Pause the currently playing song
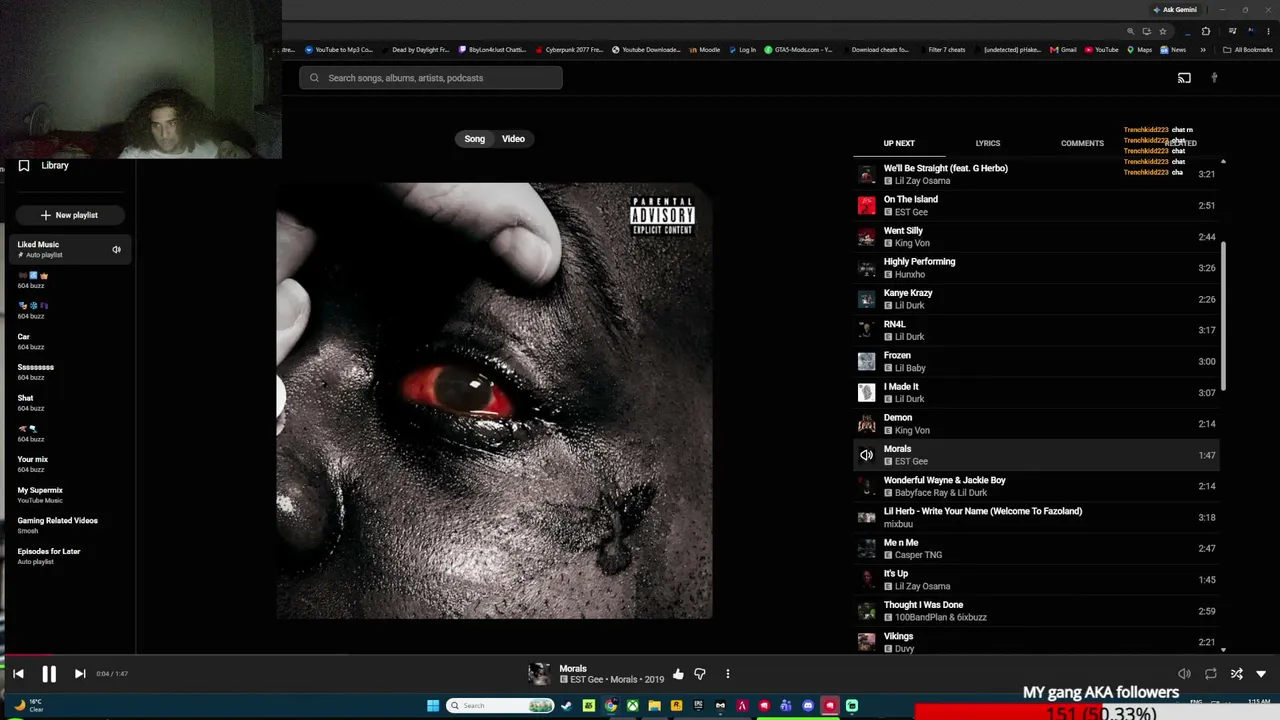 49,674
